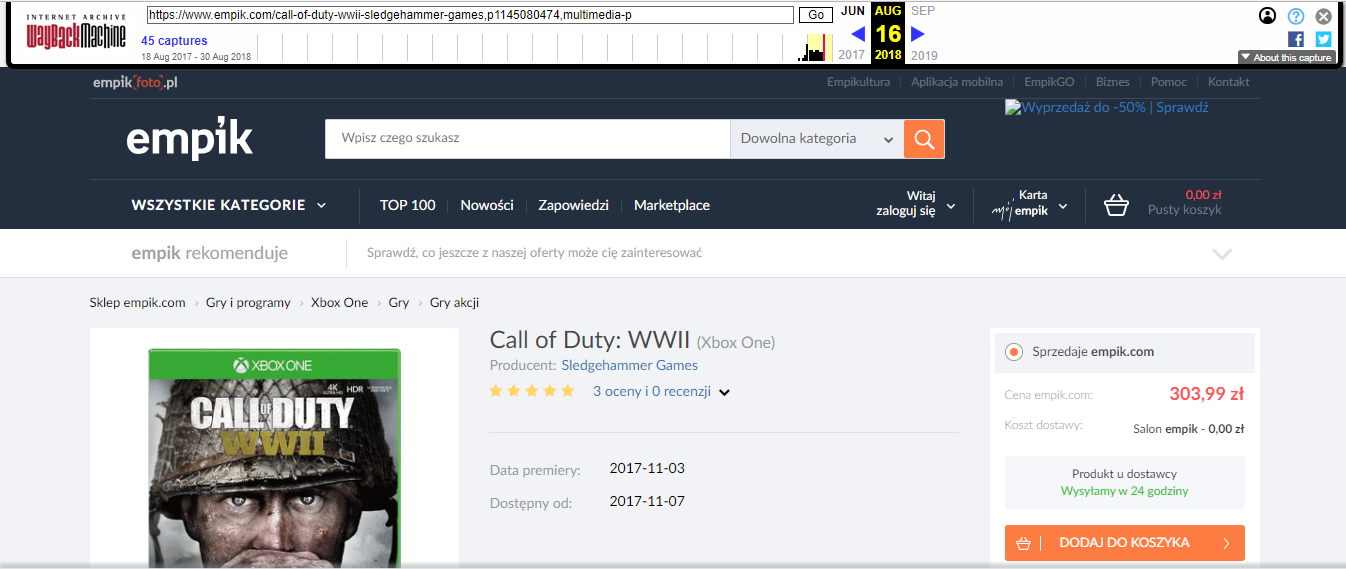Click the 'Wyprzedaż do -50% | Sprawdź' banner
The height and width of the screenshot is (569, 1346).
(x=1107, y=107)
